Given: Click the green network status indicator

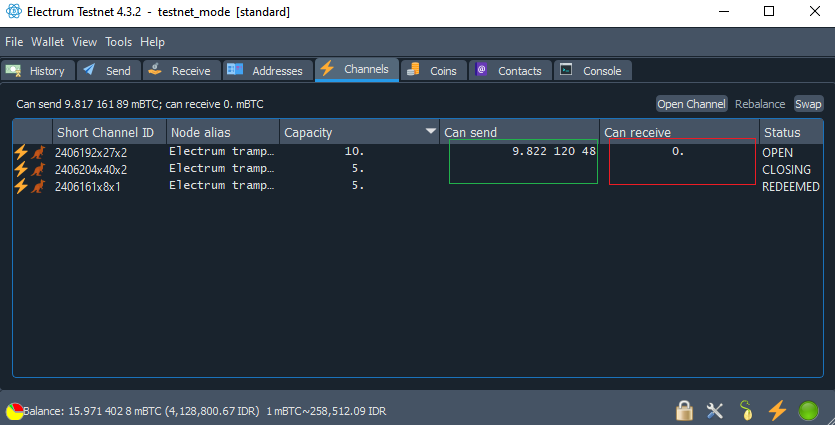Looking at the screenshot, I should [808, 411].
